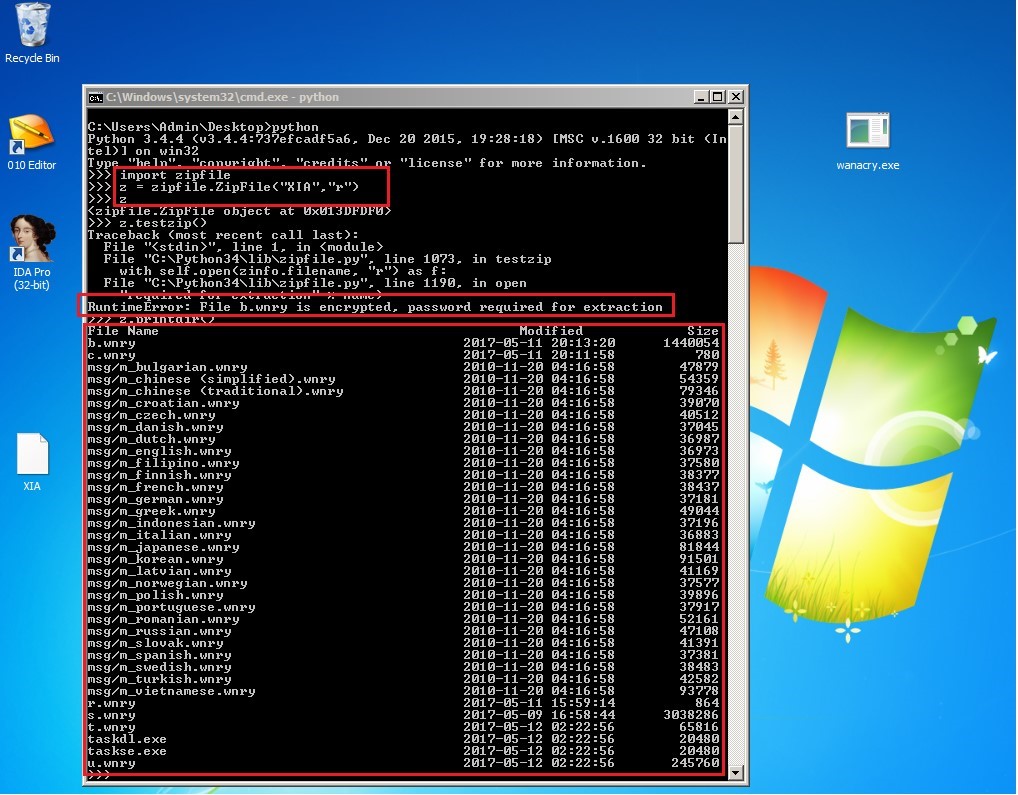Click msg/m_chinese (simplified).wnry entry

click(x=212, y=379)
